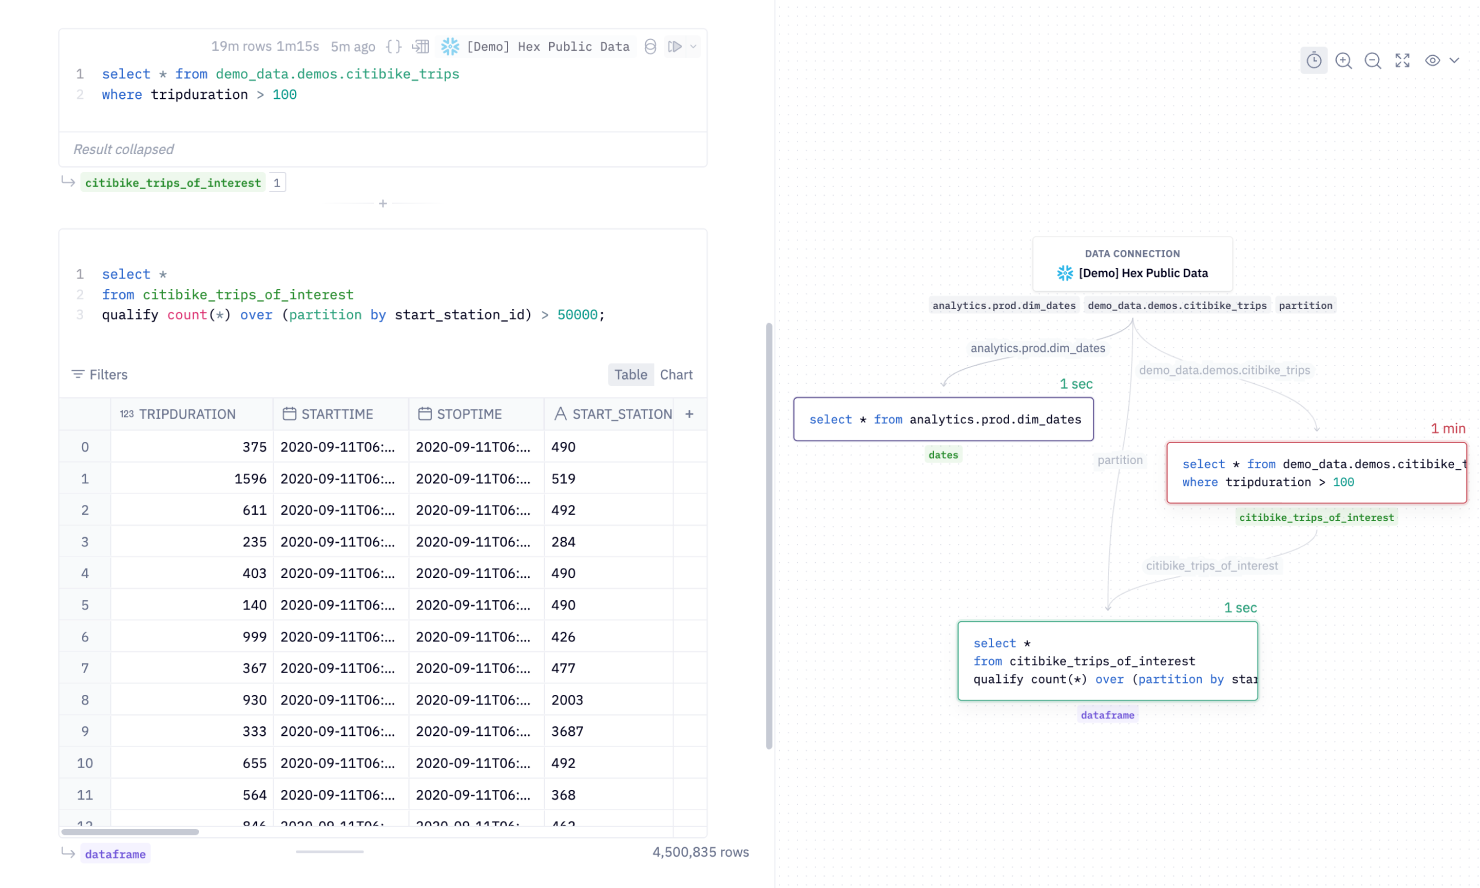The width and height of the screenshot is (1480, 888).
Task: Toggle graph element visibility with the eye icon
Action: pyautogui.click(x=1431, y=60)
